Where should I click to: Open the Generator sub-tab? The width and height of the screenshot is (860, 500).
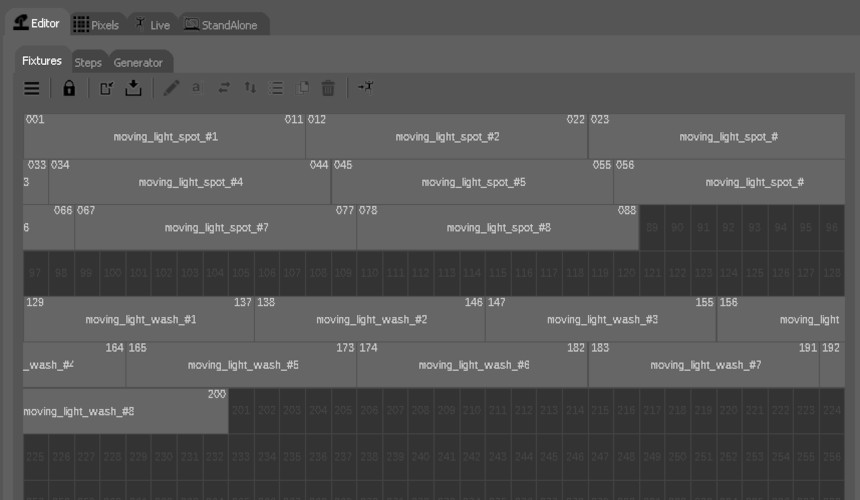tap(138, 62)
